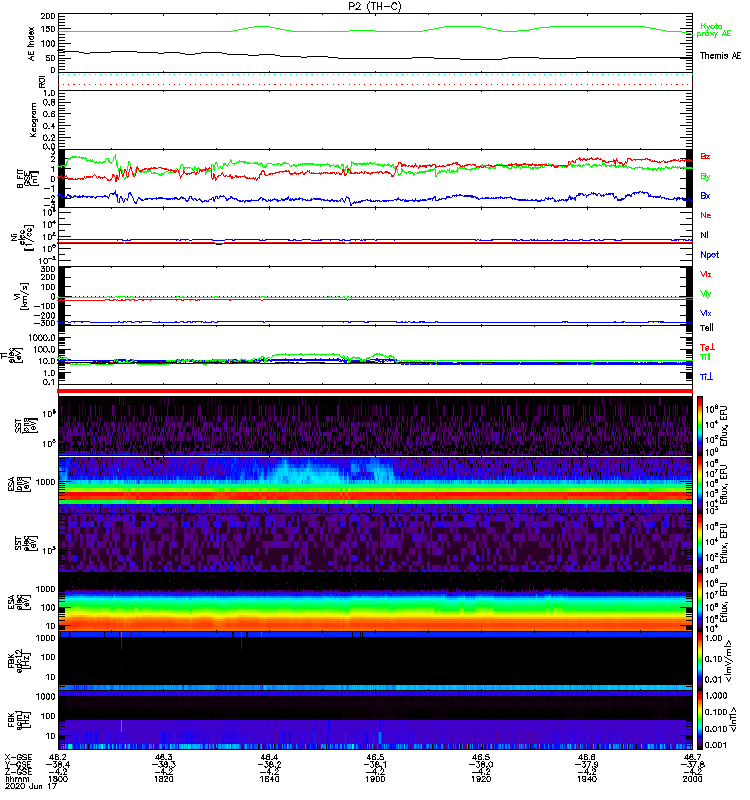750x800 pixels.
Task: Click the "1840" time tick label
Action: (269, 780)
